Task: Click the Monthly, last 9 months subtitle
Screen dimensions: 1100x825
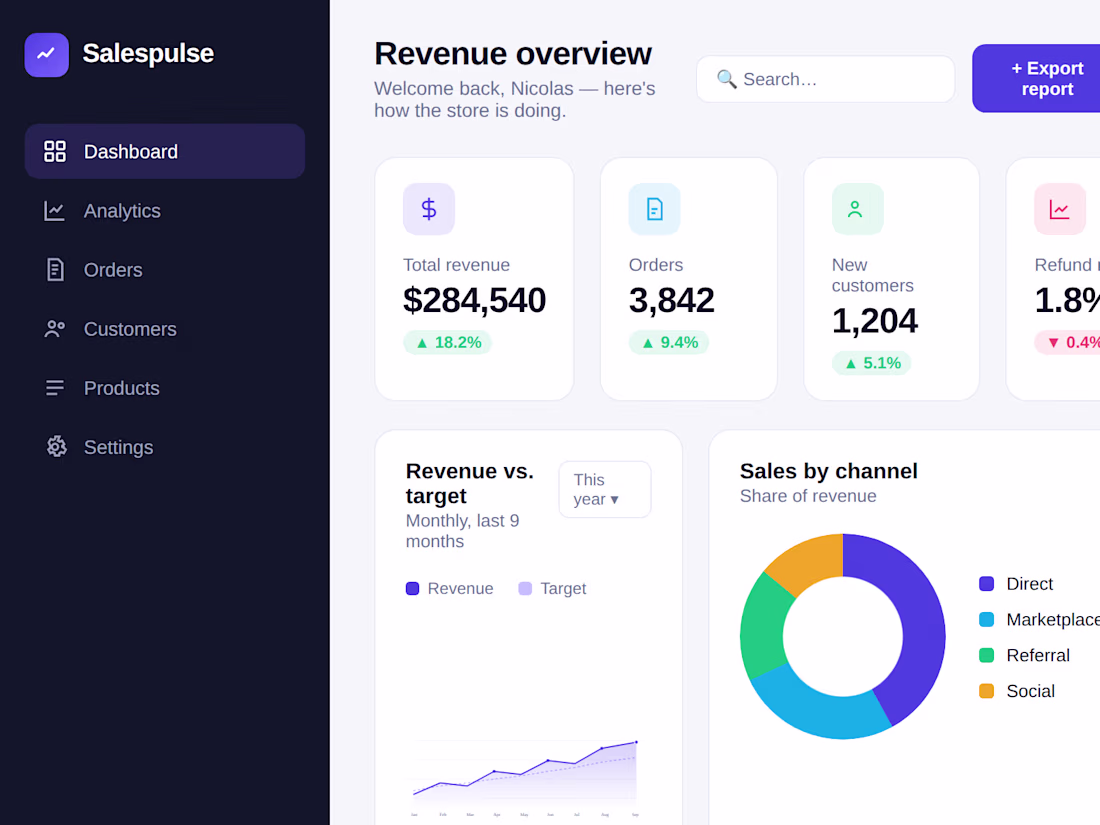Action: tap(462, 531)
